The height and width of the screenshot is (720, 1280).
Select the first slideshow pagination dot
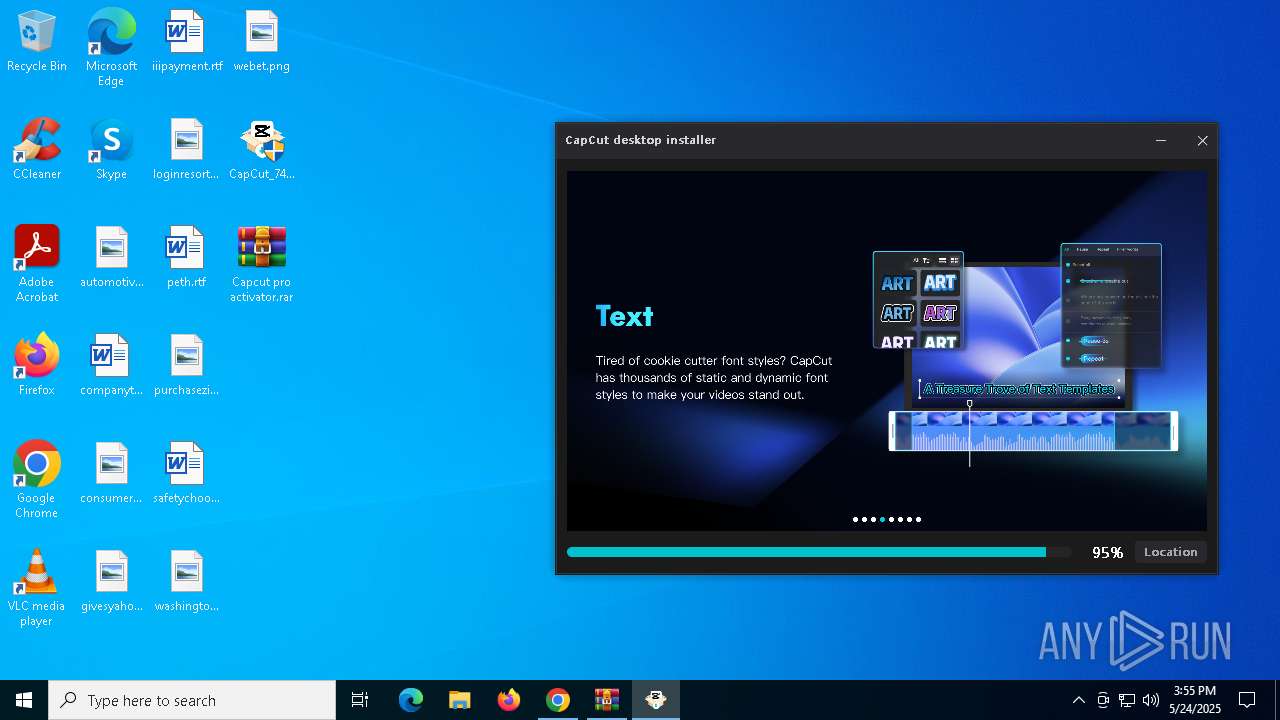point(855,519)
